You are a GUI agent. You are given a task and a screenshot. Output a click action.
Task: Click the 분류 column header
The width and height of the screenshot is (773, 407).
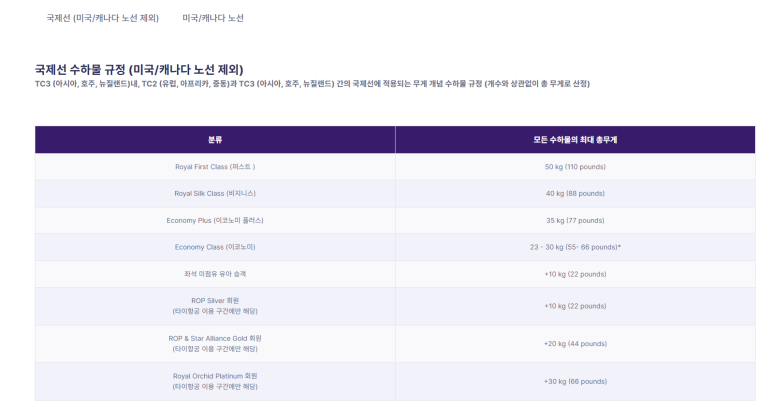215,139
